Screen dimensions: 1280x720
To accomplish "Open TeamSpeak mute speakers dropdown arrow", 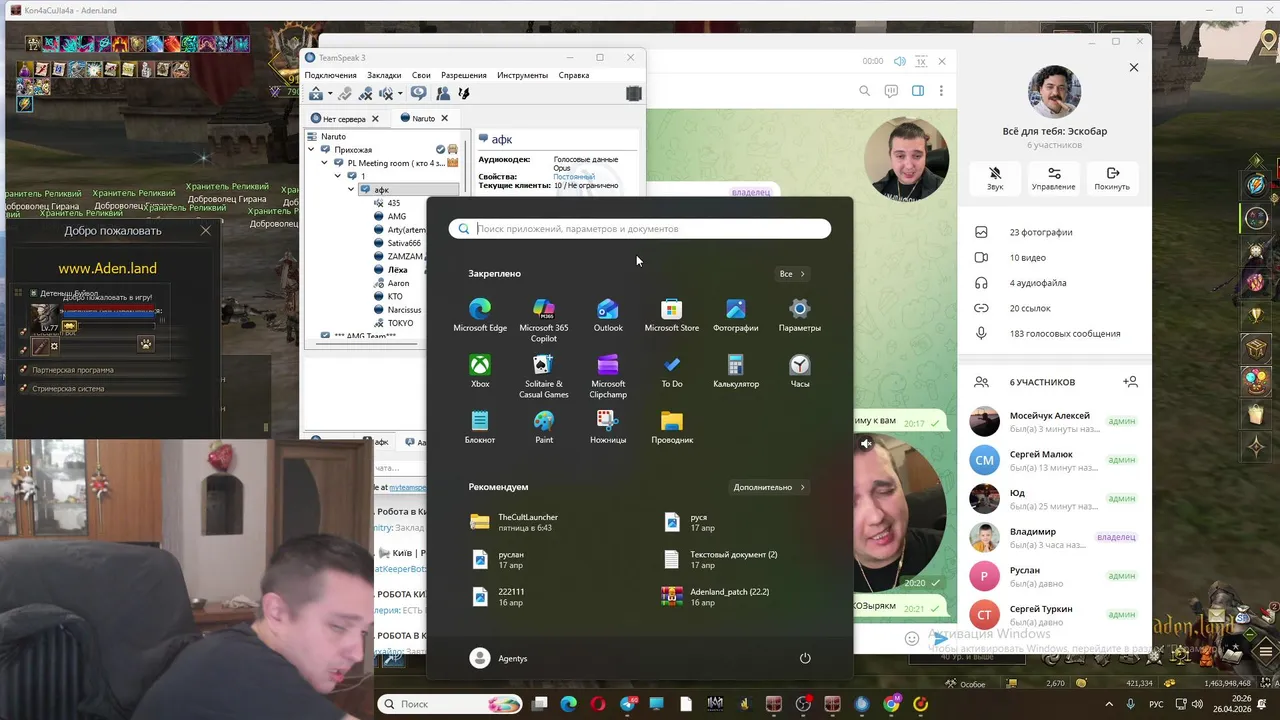I will (399, 93).
